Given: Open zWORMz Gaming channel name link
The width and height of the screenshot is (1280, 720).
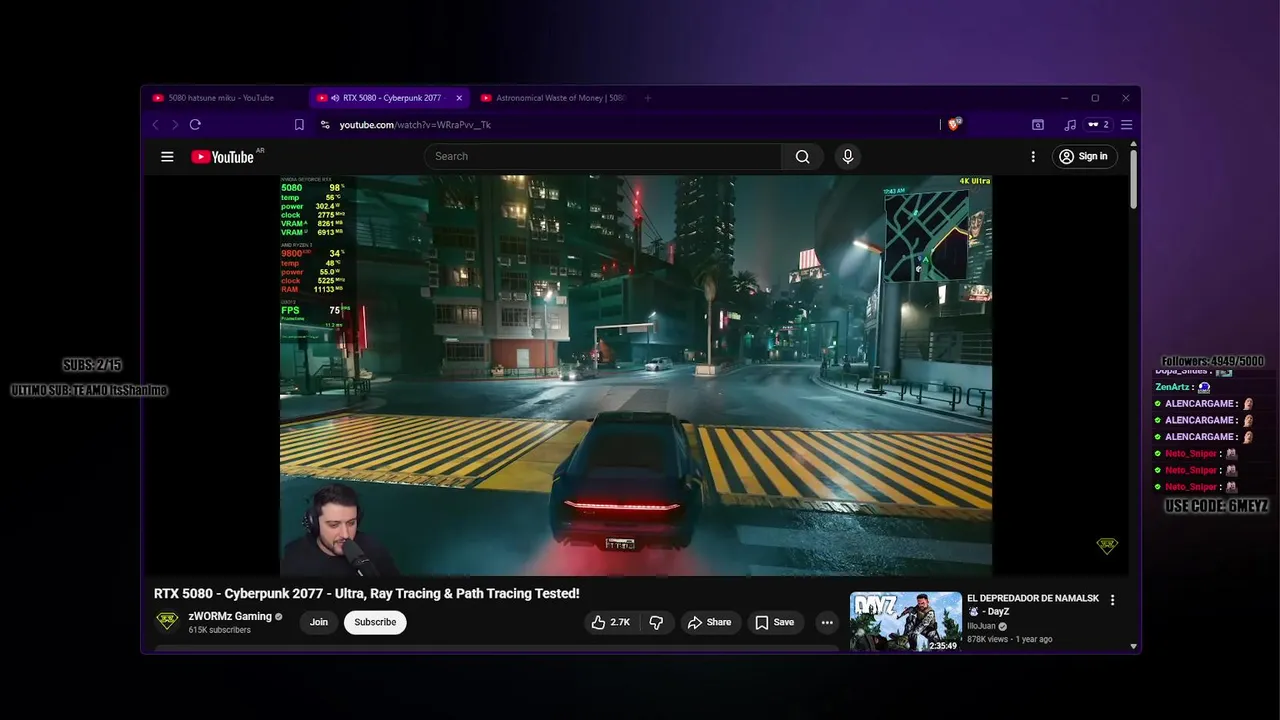Looking at the screenshot, I should (x=230, y=616).
